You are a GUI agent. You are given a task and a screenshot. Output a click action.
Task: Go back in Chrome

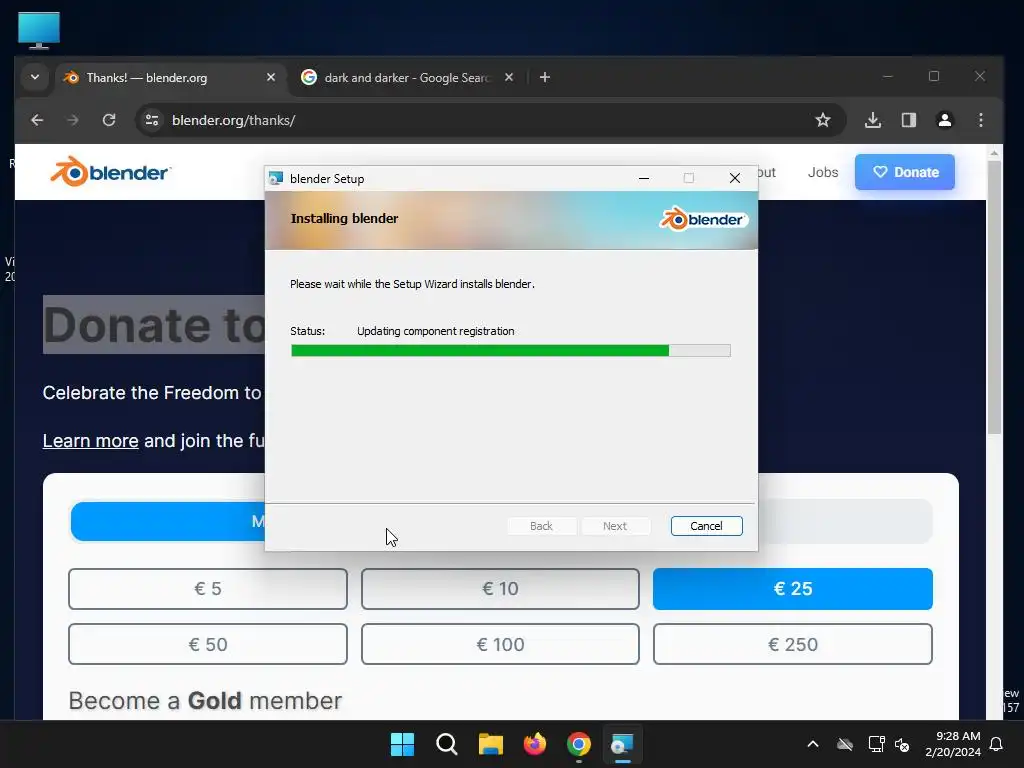tap(37, 120)
